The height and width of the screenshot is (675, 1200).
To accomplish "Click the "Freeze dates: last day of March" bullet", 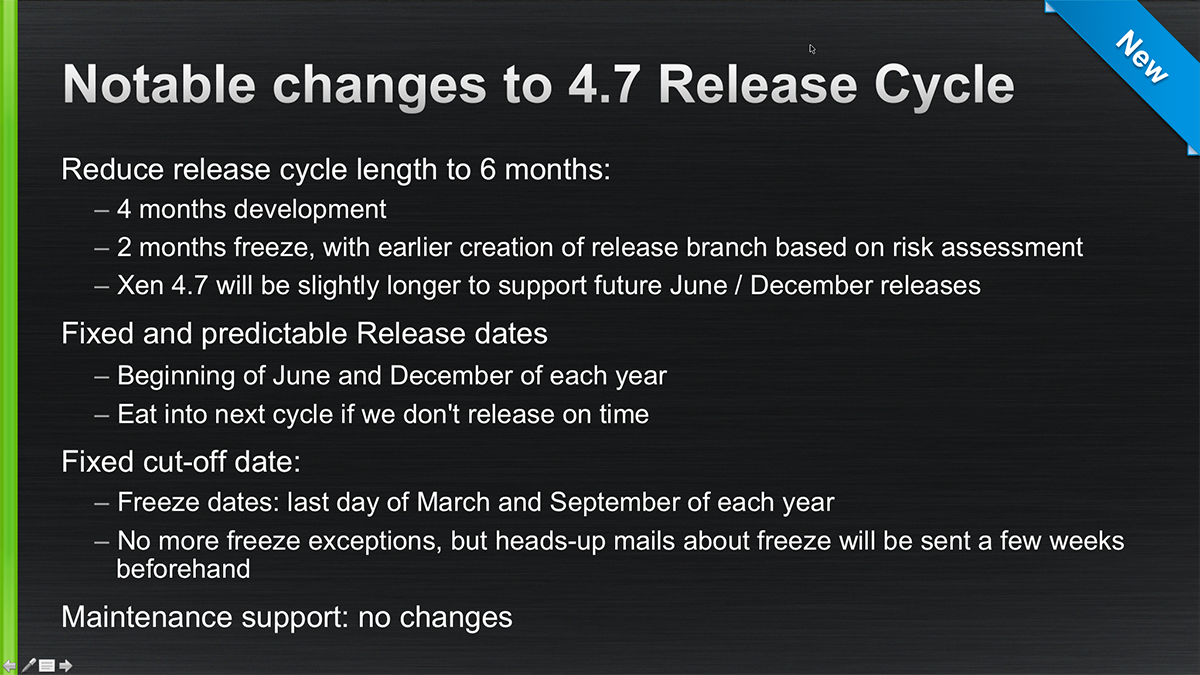I will [x=475, y=502].
